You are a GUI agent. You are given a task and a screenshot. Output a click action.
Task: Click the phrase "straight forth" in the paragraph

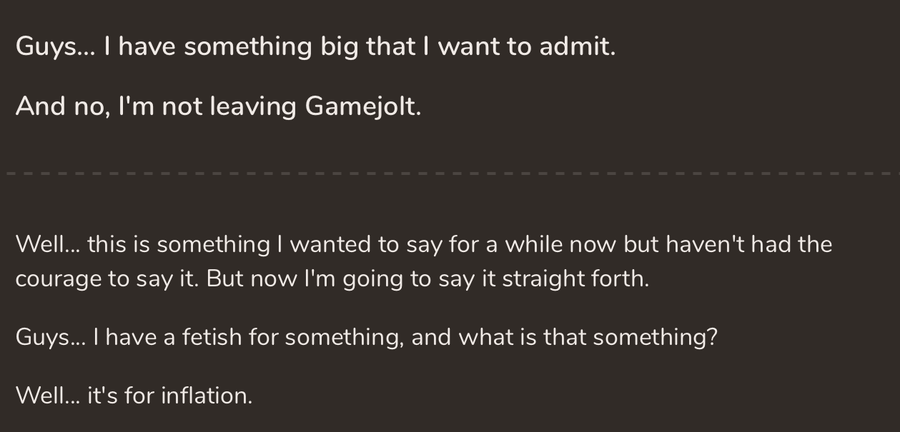(x=573, y=279)
